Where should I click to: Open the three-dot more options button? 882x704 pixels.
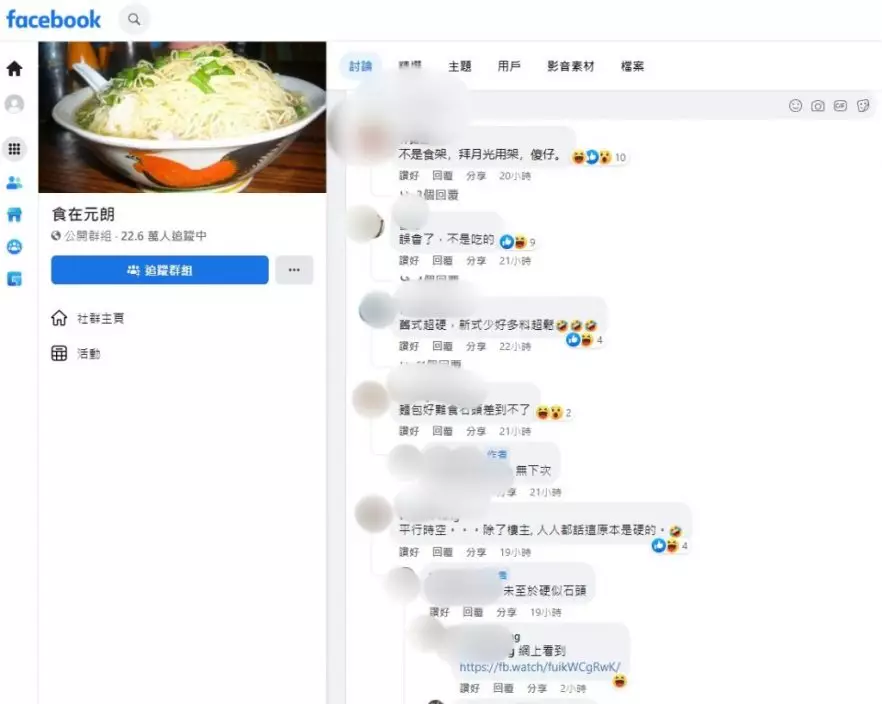pos(294,270)
